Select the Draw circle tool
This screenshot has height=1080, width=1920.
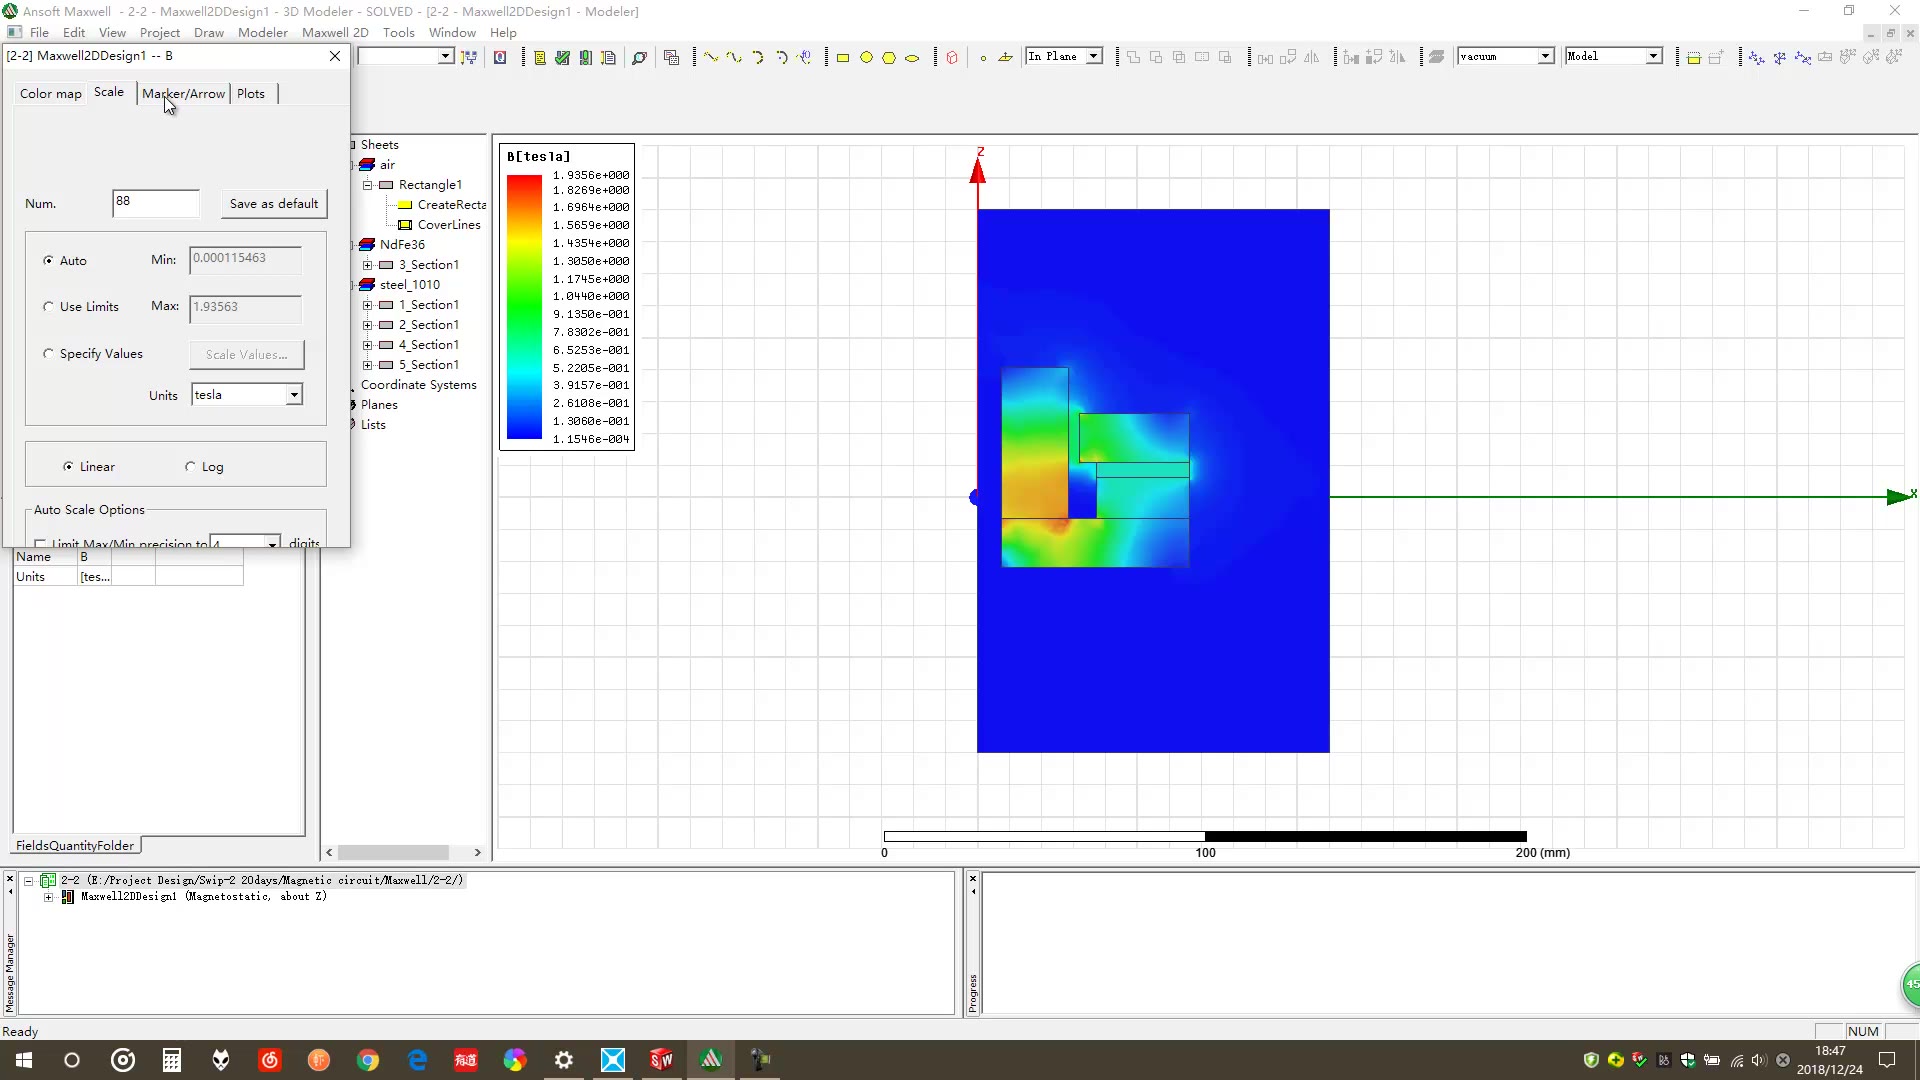(866, 58)
